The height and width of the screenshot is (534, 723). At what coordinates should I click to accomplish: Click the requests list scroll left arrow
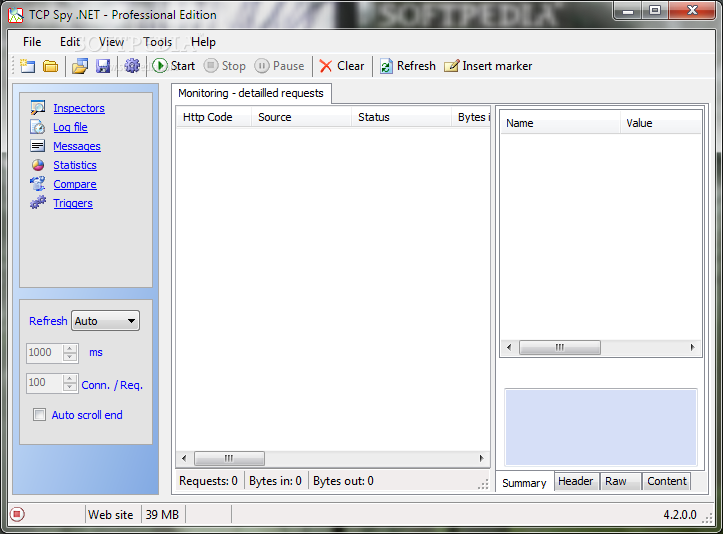[184, 458]
